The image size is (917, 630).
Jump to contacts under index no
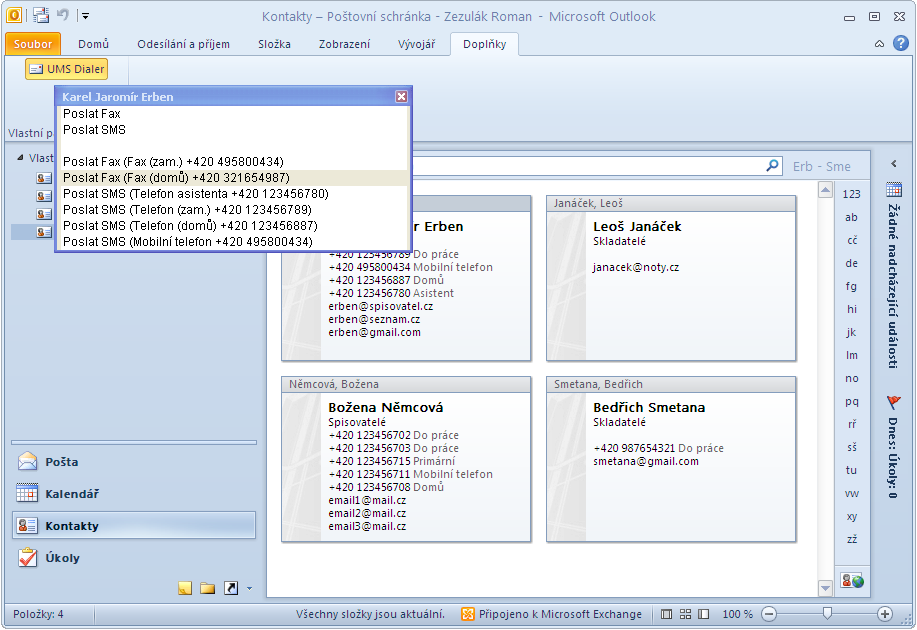[x=852, y=378]
